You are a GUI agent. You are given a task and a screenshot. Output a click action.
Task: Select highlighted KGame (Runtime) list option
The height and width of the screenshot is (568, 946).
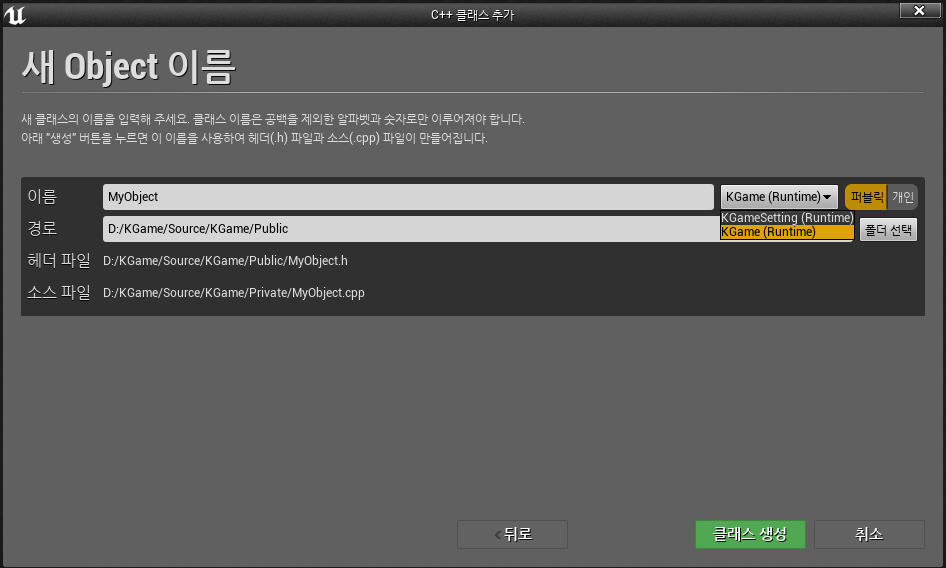pyautogui.click(x=787, y=232)
